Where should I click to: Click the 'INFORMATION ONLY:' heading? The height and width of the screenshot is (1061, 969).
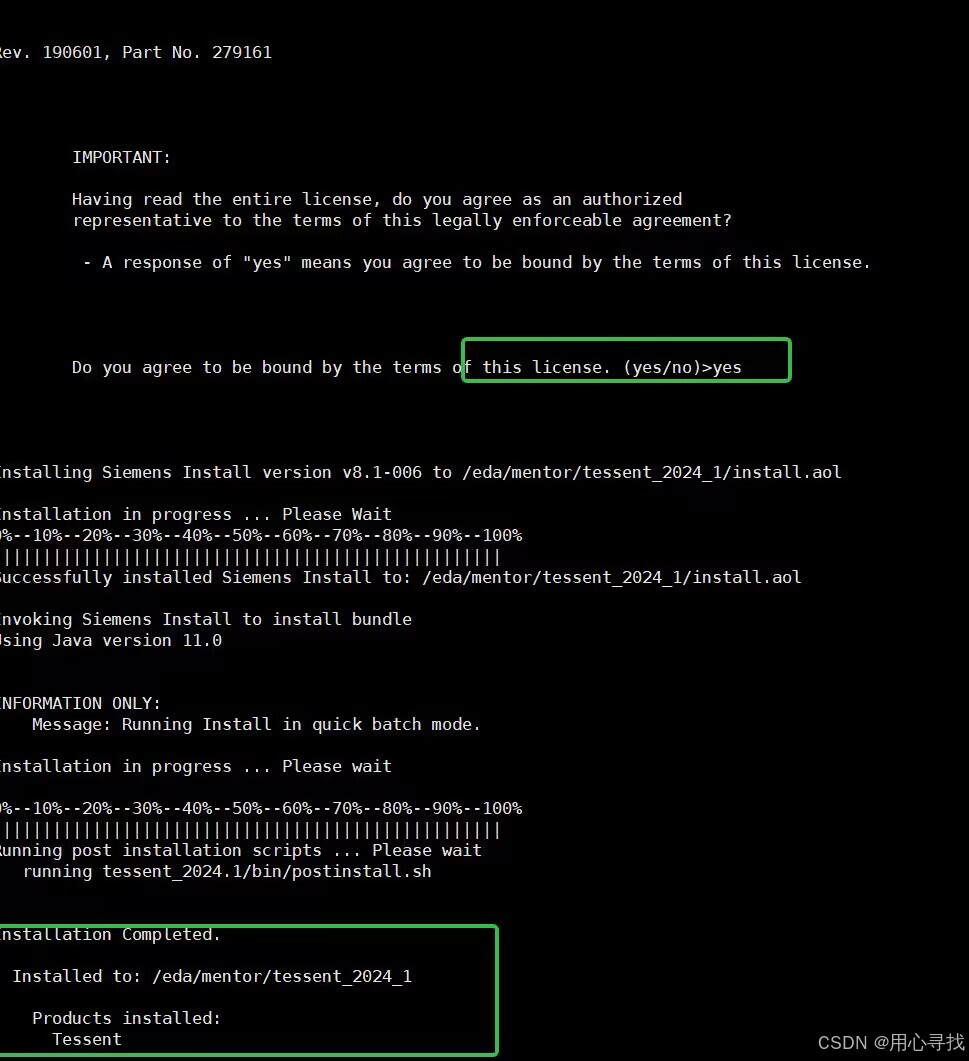[80, 704]
